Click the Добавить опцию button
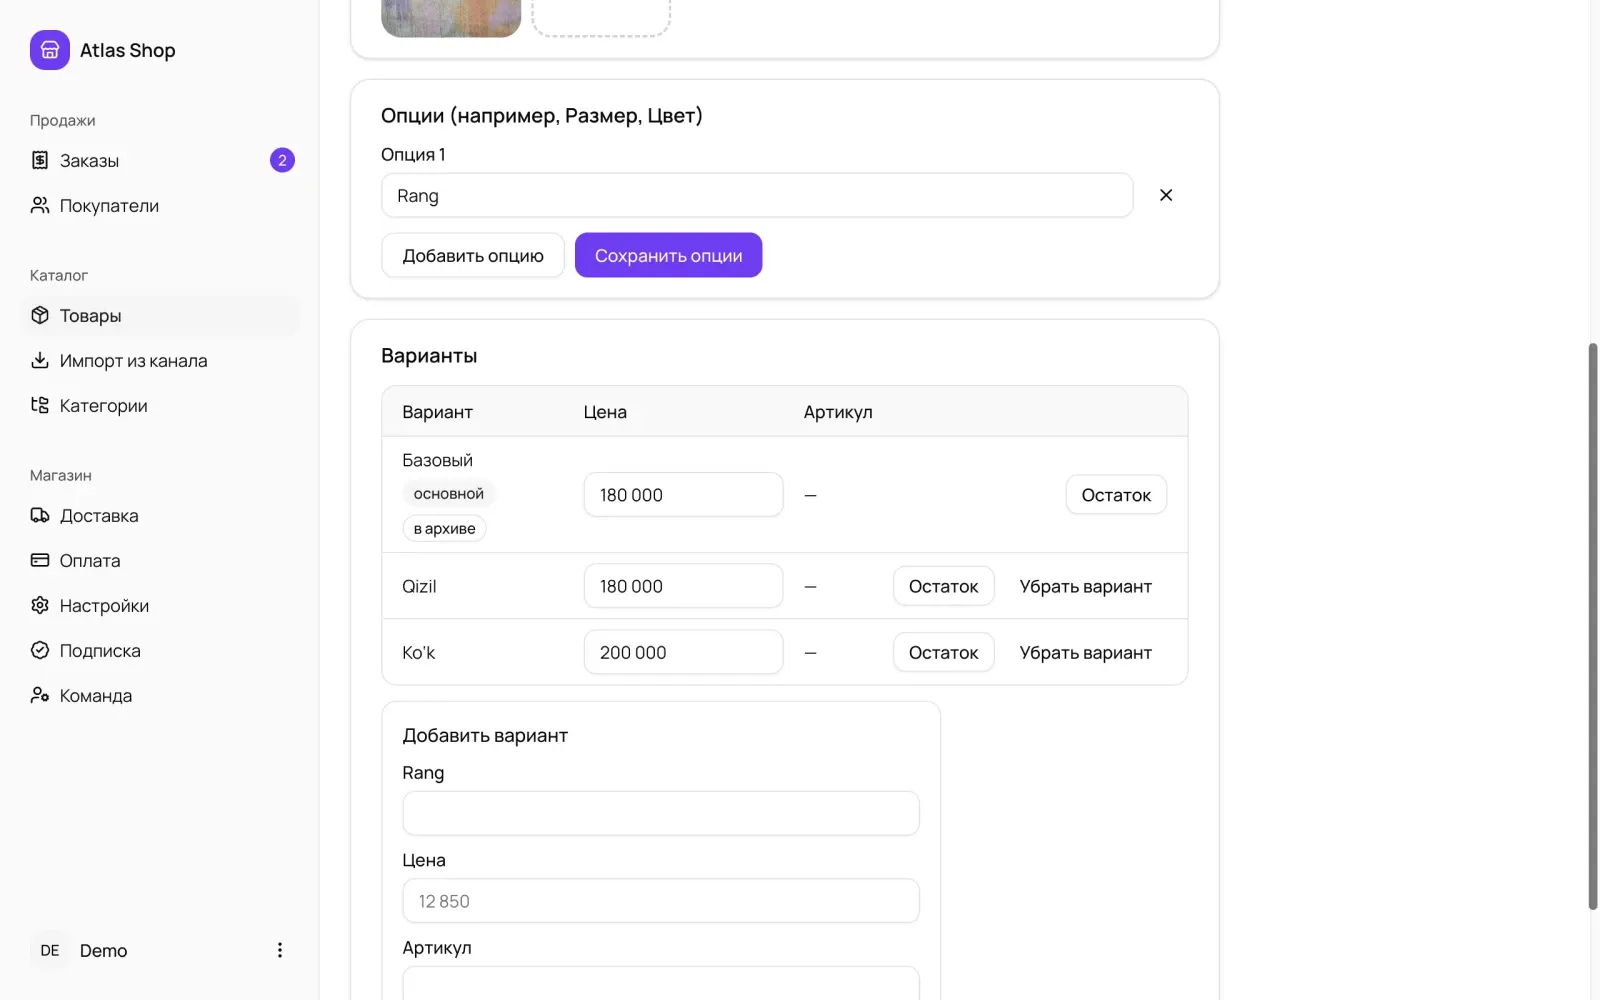The width and height of the screenshot is (1600, 1000). 473,255
